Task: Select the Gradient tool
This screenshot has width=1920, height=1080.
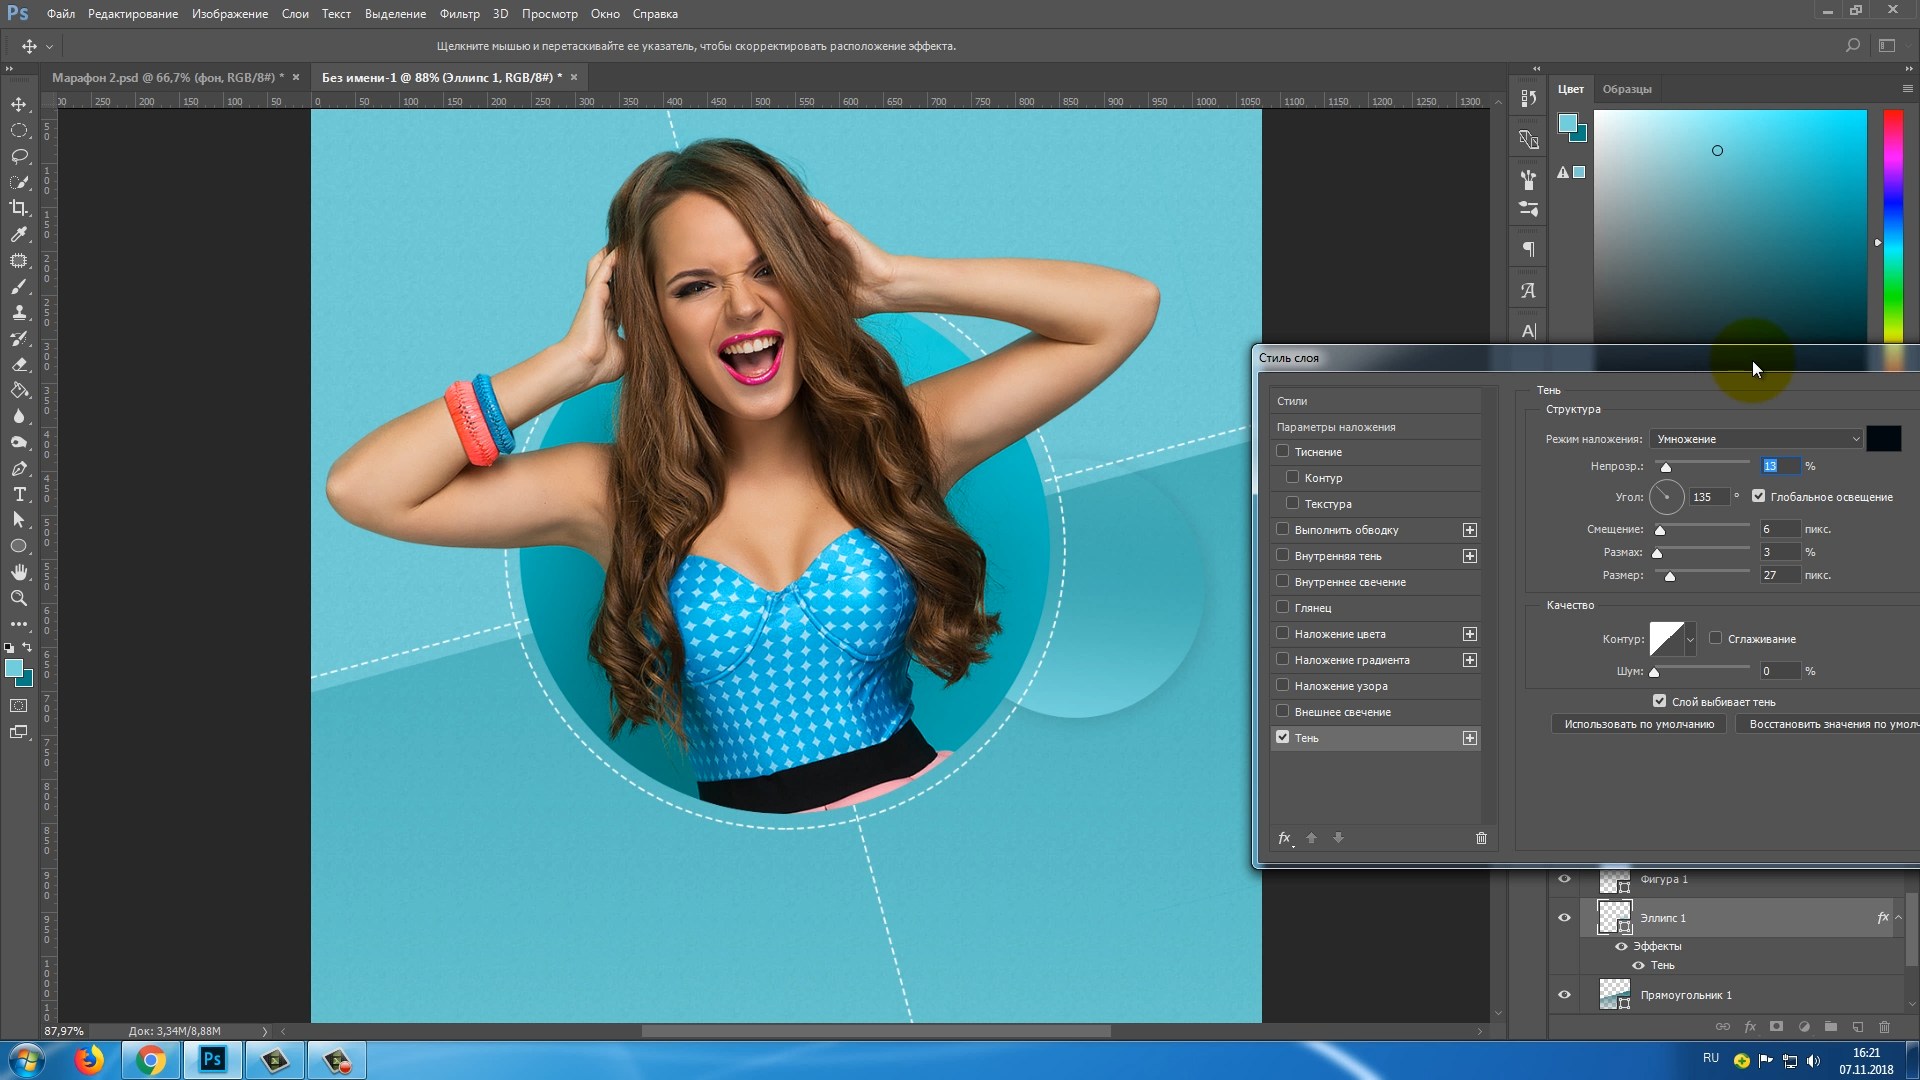Action: (18, 390)
